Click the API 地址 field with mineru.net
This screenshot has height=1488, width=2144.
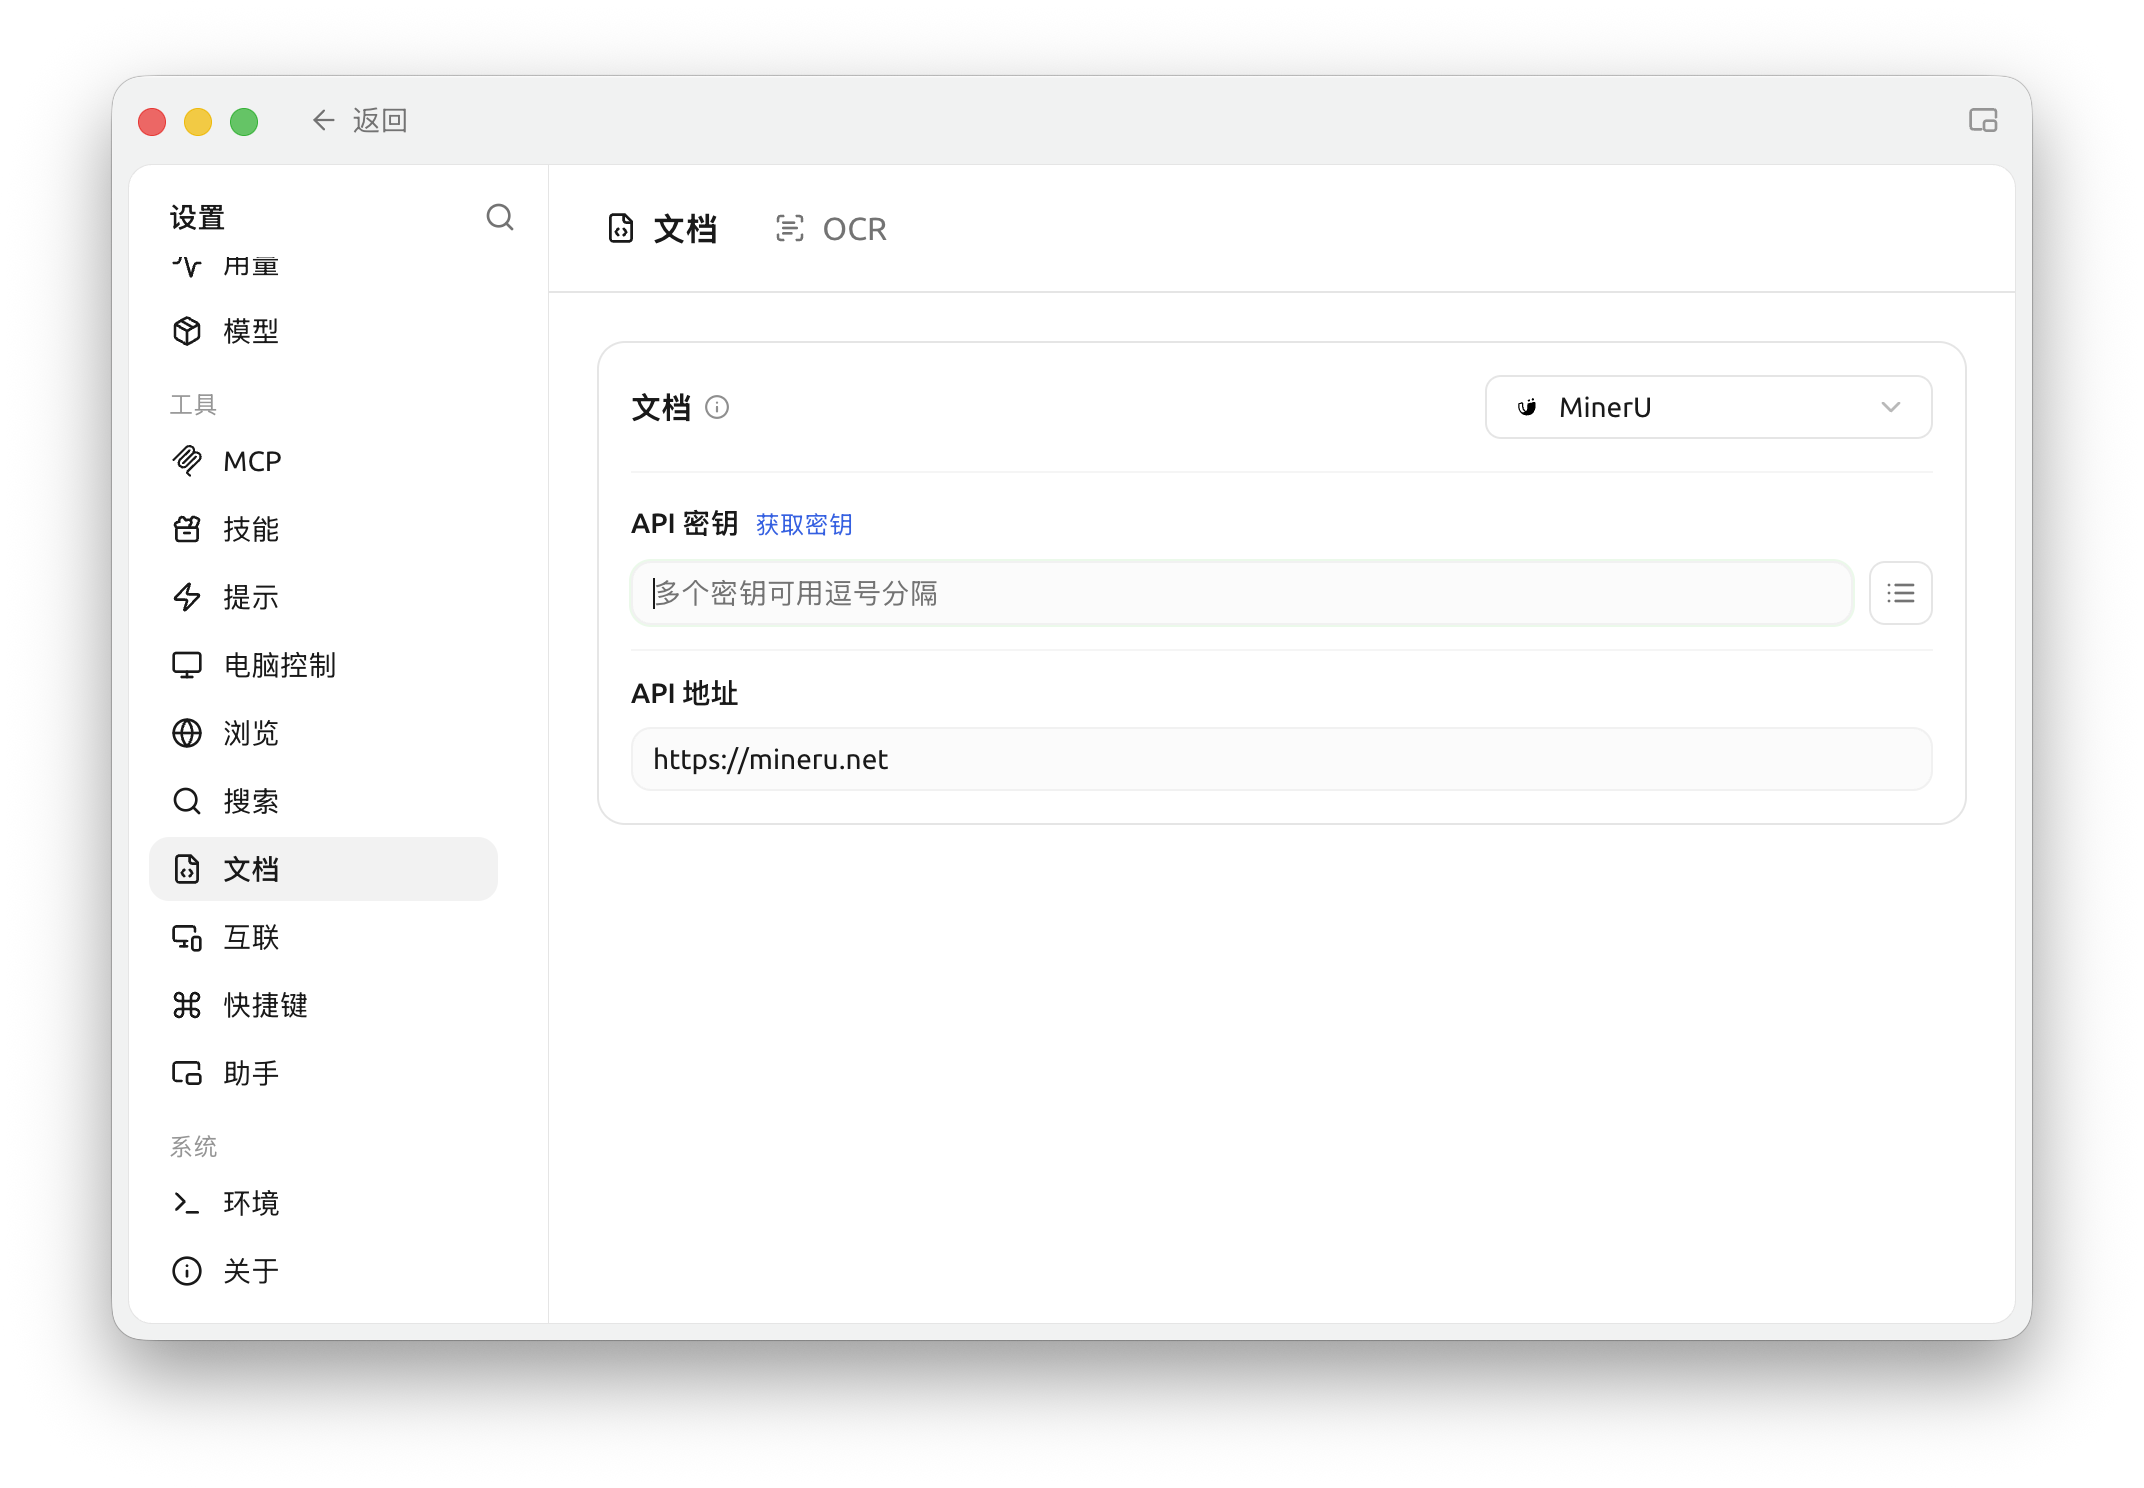(1281, 759)
